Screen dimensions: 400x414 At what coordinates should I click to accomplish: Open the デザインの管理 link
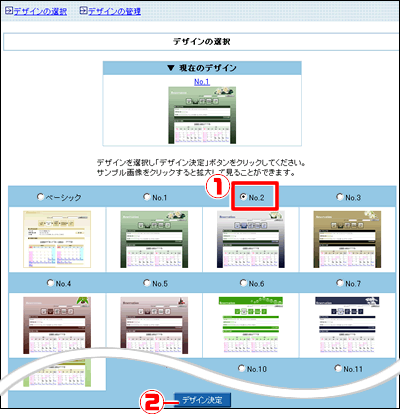[x=114, y=12]
